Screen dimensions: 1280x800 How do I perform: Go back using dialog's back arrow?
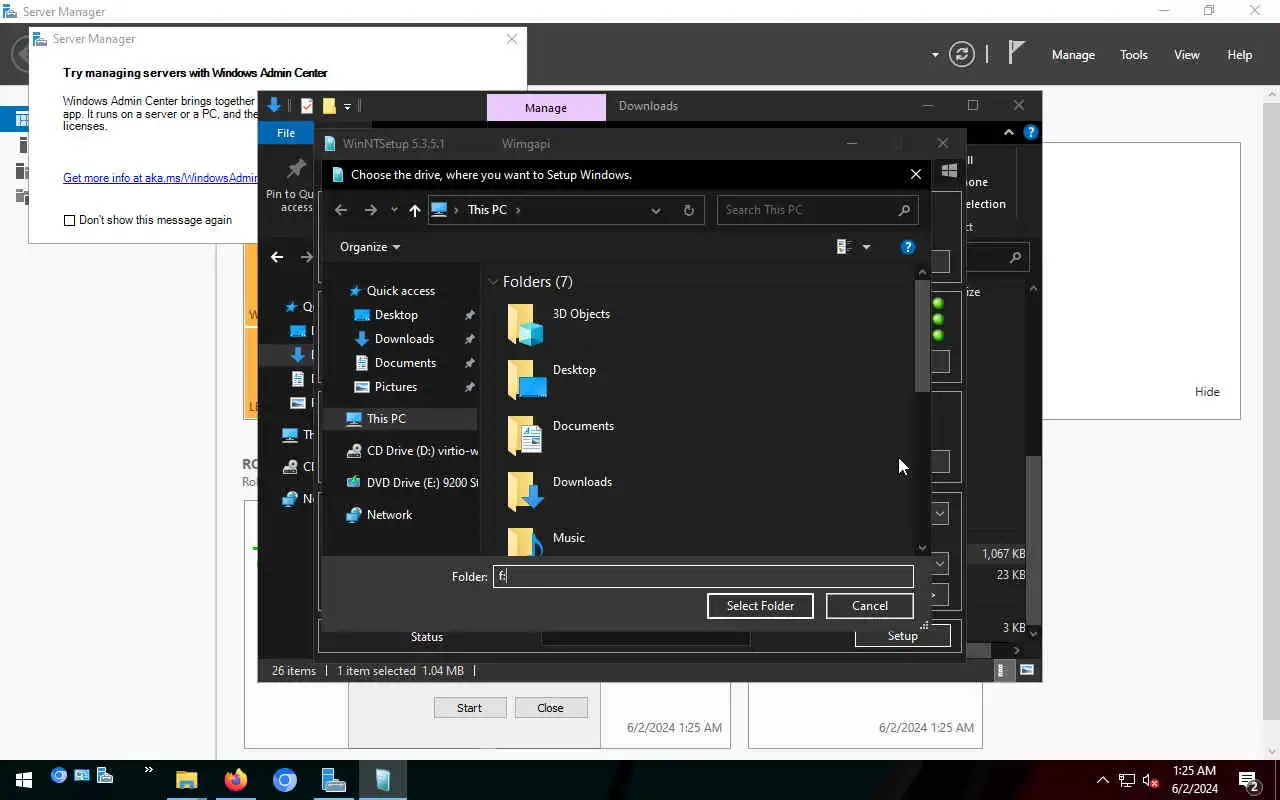coord(341,210)
